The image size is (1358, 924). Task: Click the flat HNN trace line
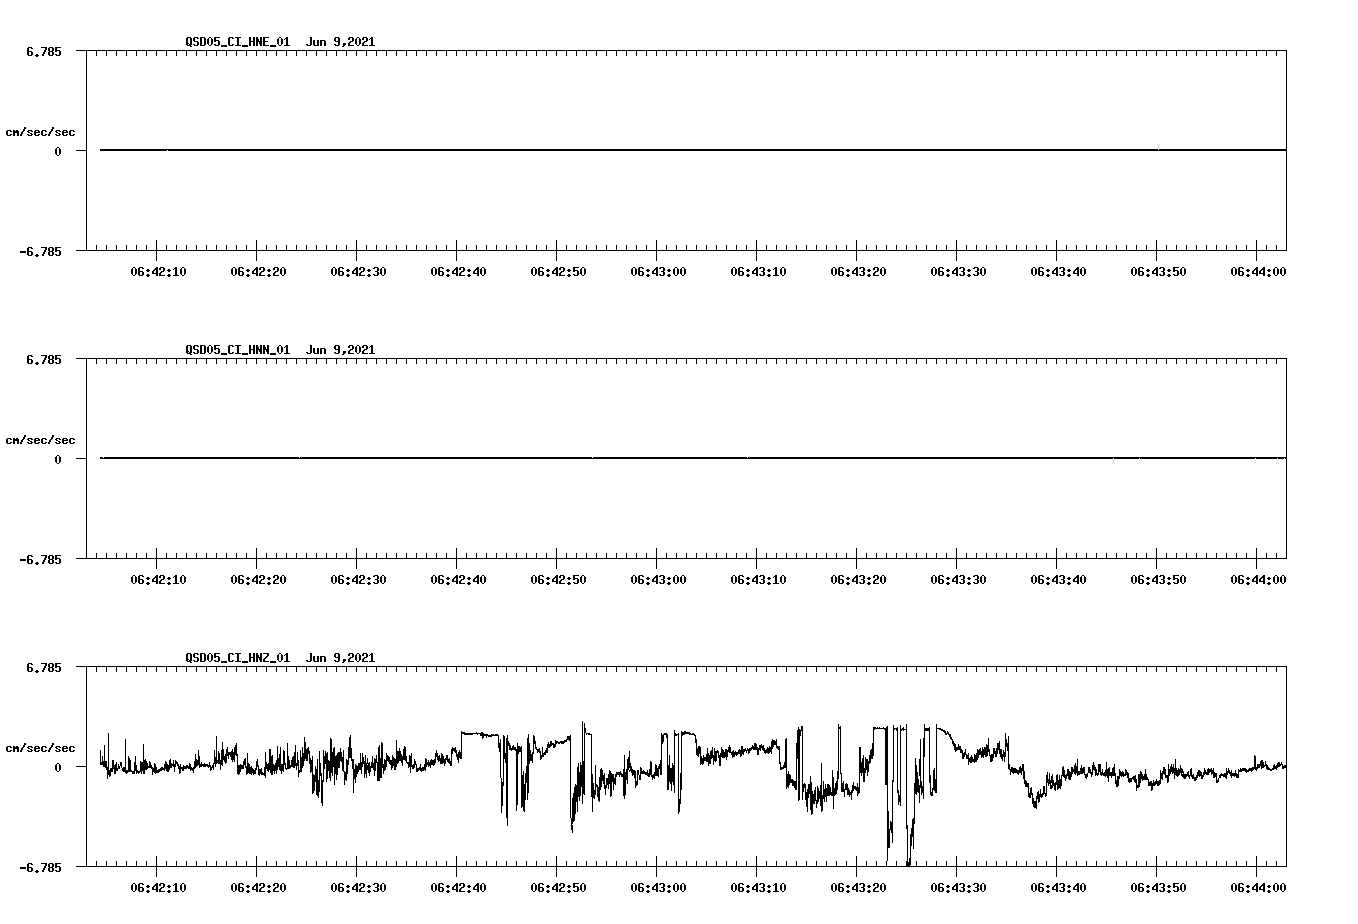pos(693,458)
